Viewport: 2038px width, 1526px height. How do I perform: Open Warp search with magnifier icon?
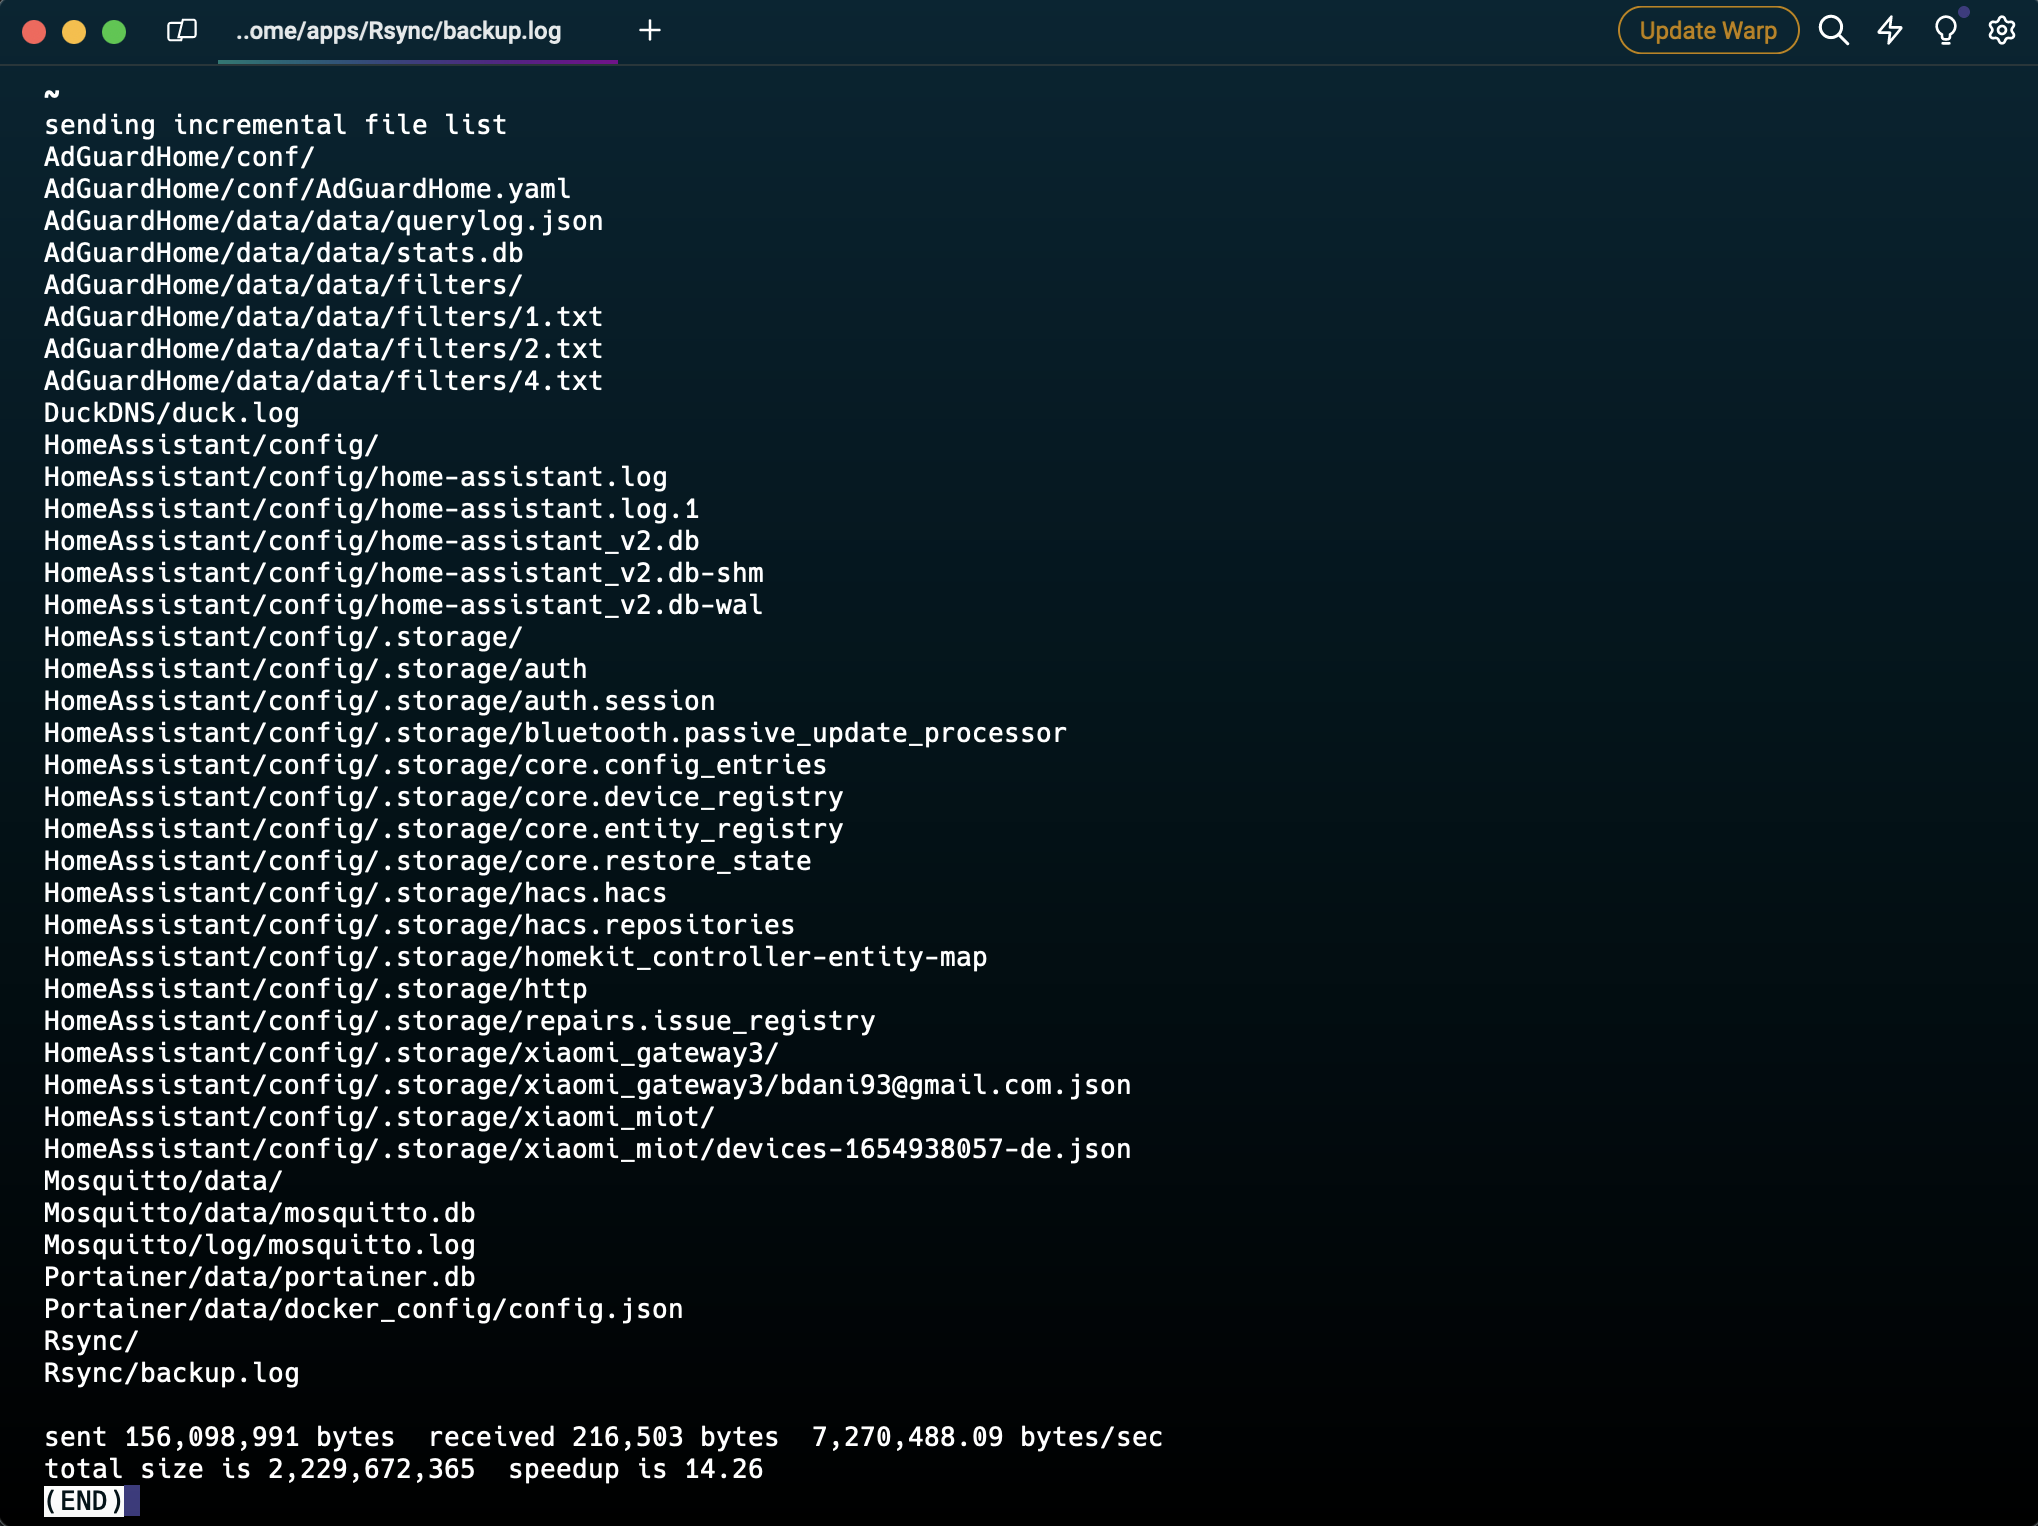pyautogui.click(x=1833, y=31)
